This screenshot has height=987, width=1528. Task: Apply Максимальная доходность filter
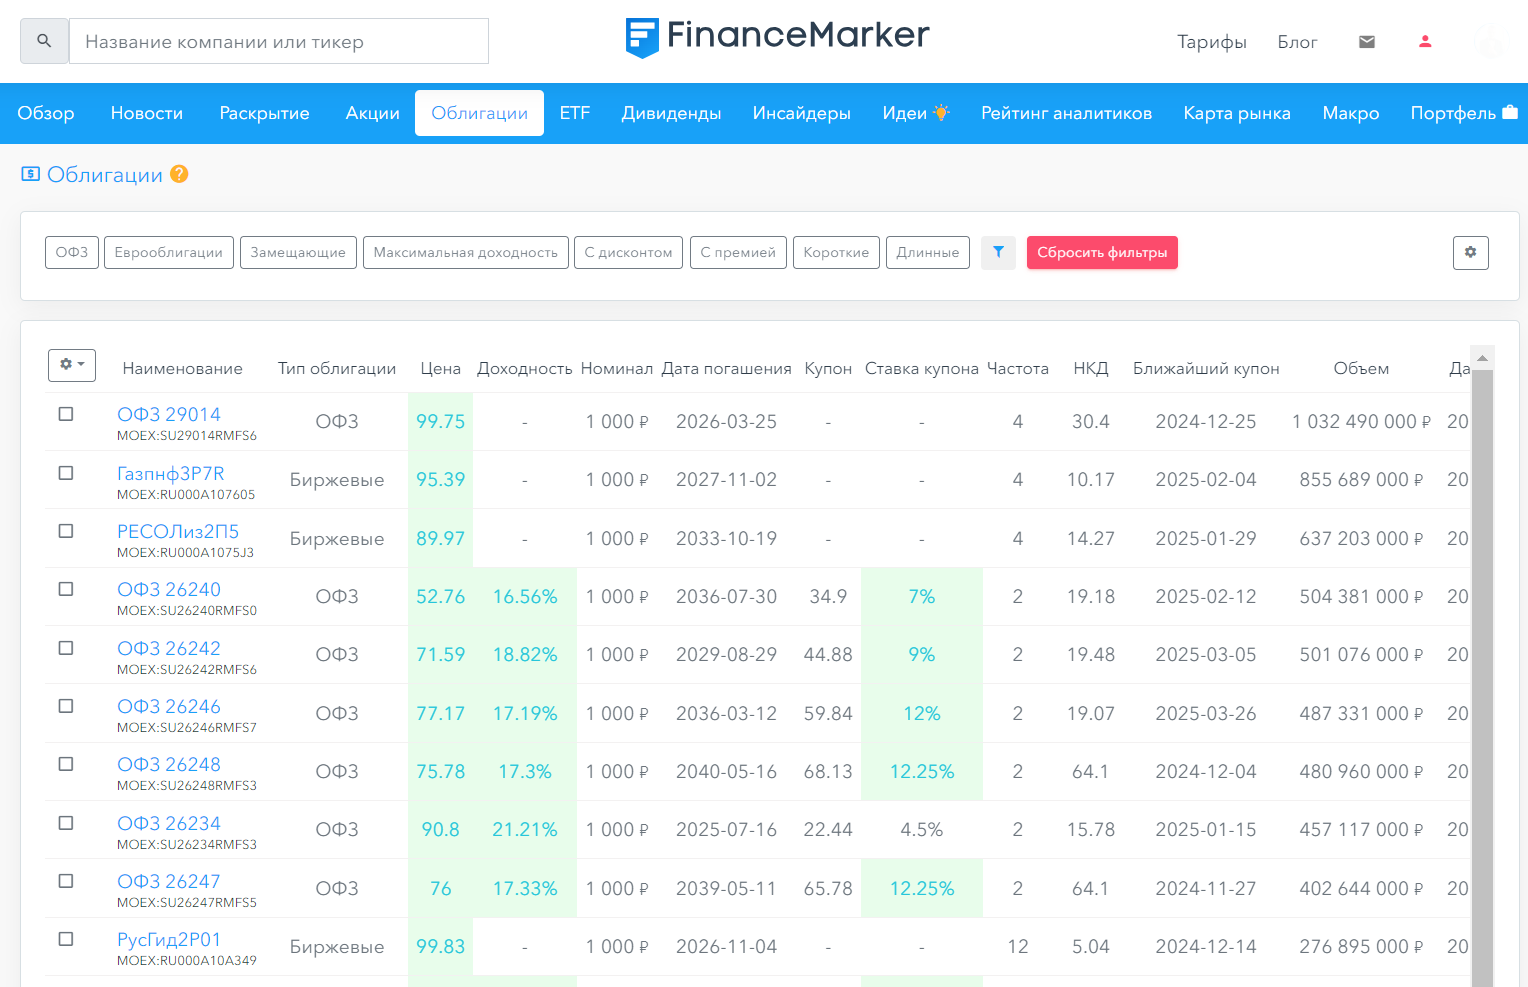pos(466,253)
